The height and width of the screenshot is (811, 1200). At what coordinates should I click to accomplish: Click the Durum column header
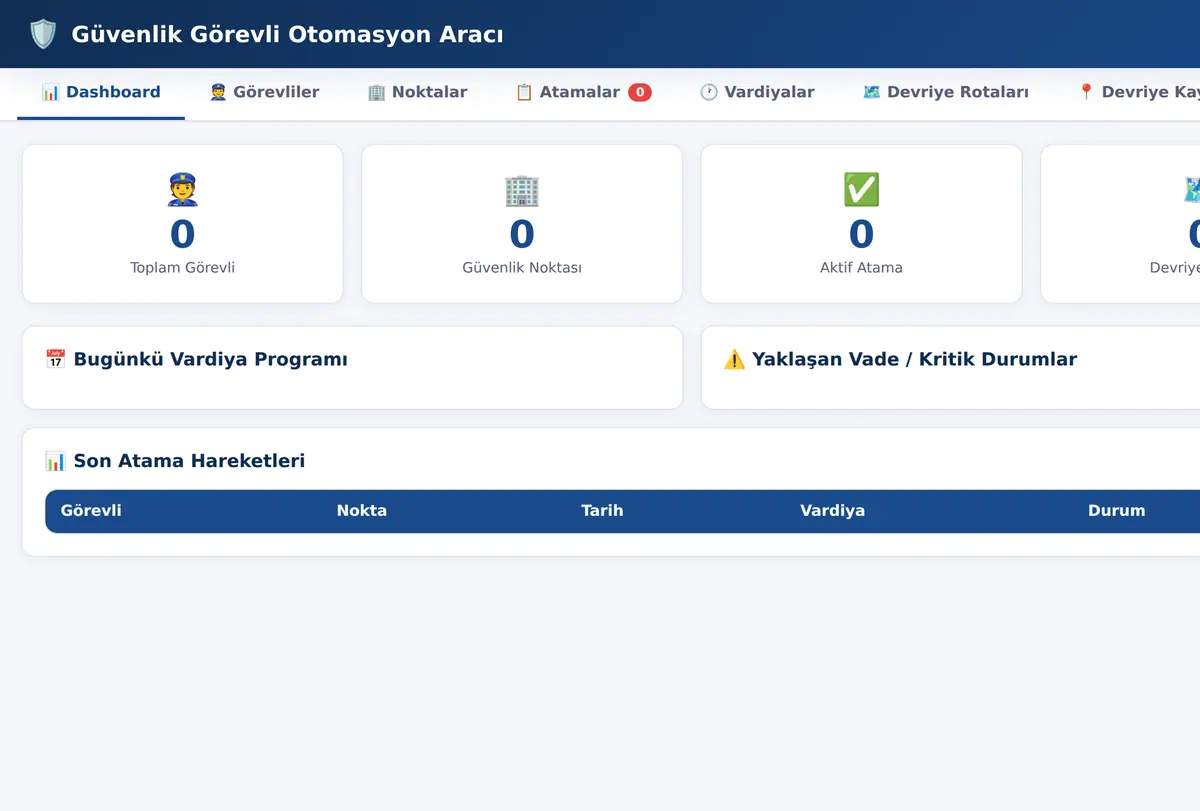coord(1116,510)
